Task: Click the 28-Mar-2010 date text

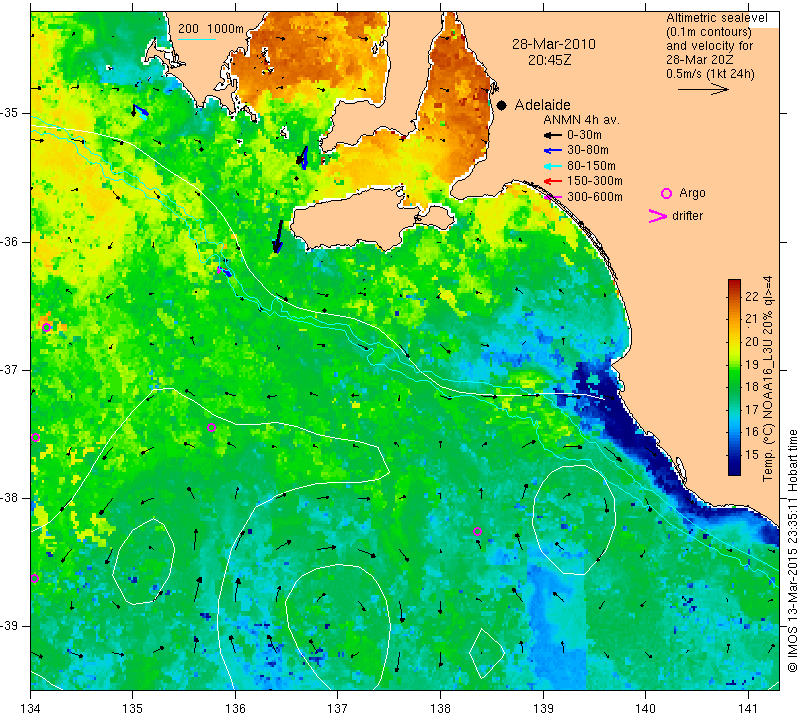Action: (x=554, y=44)
